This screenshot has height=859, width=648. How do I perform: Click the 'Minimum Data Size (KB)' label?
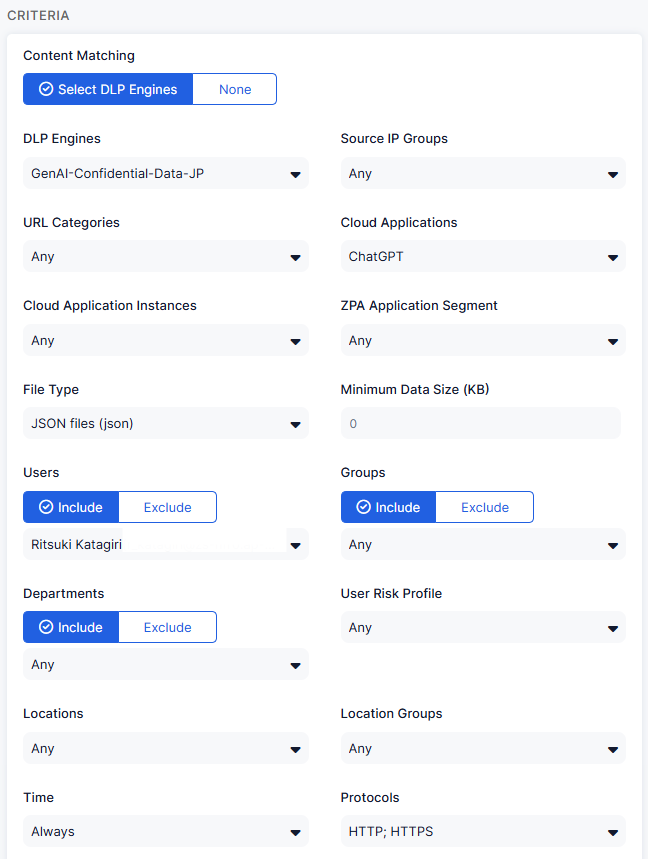[415, 390]
